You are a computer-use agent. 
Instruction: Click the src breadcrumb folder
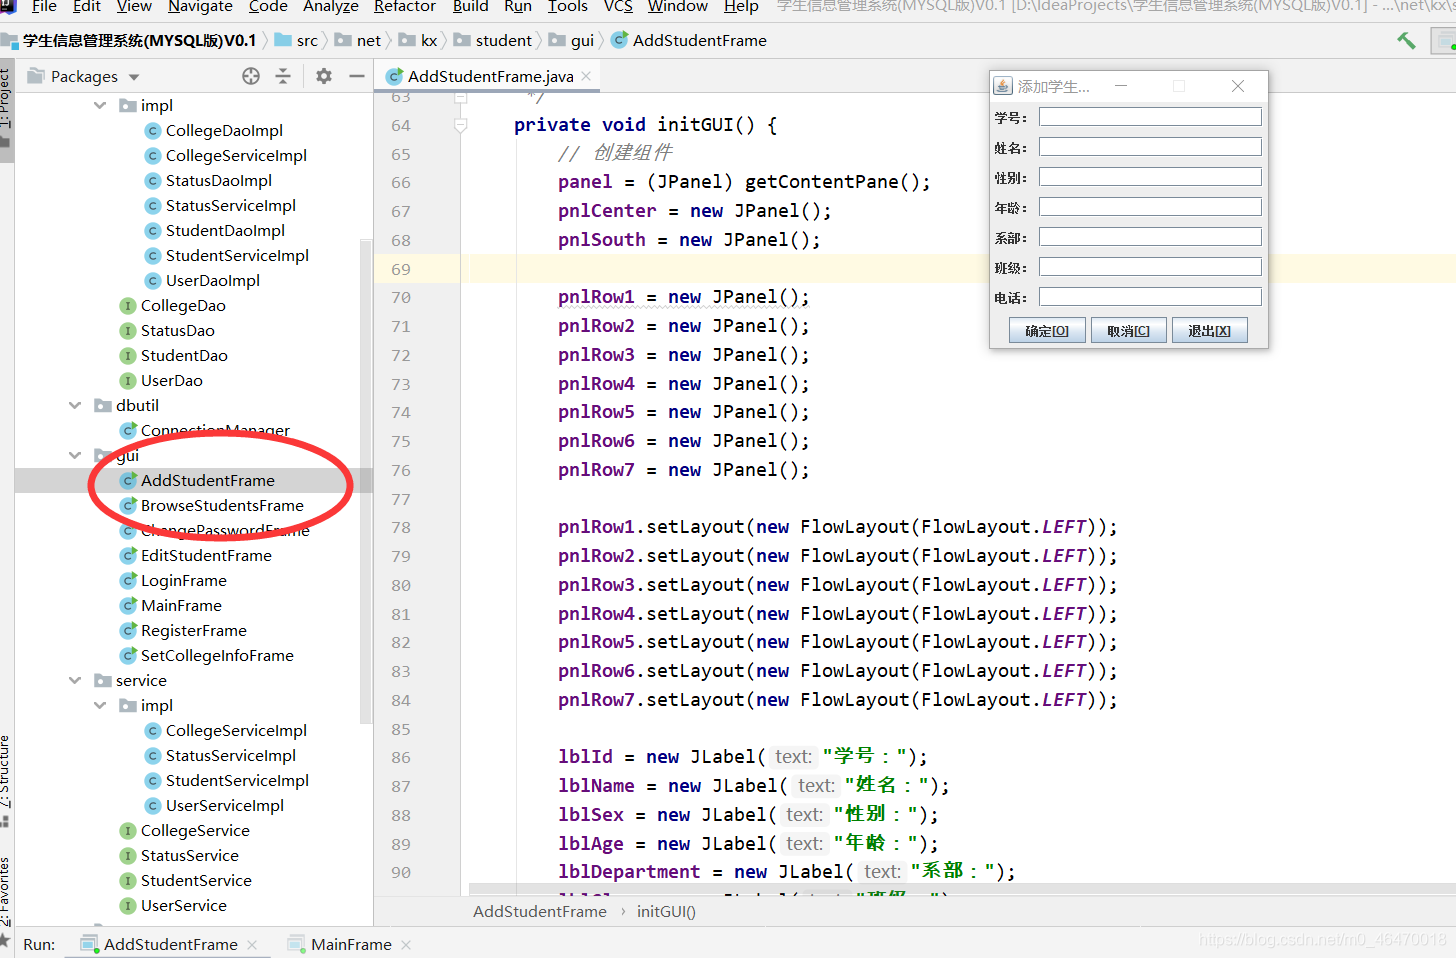click(x=297, y=40)
